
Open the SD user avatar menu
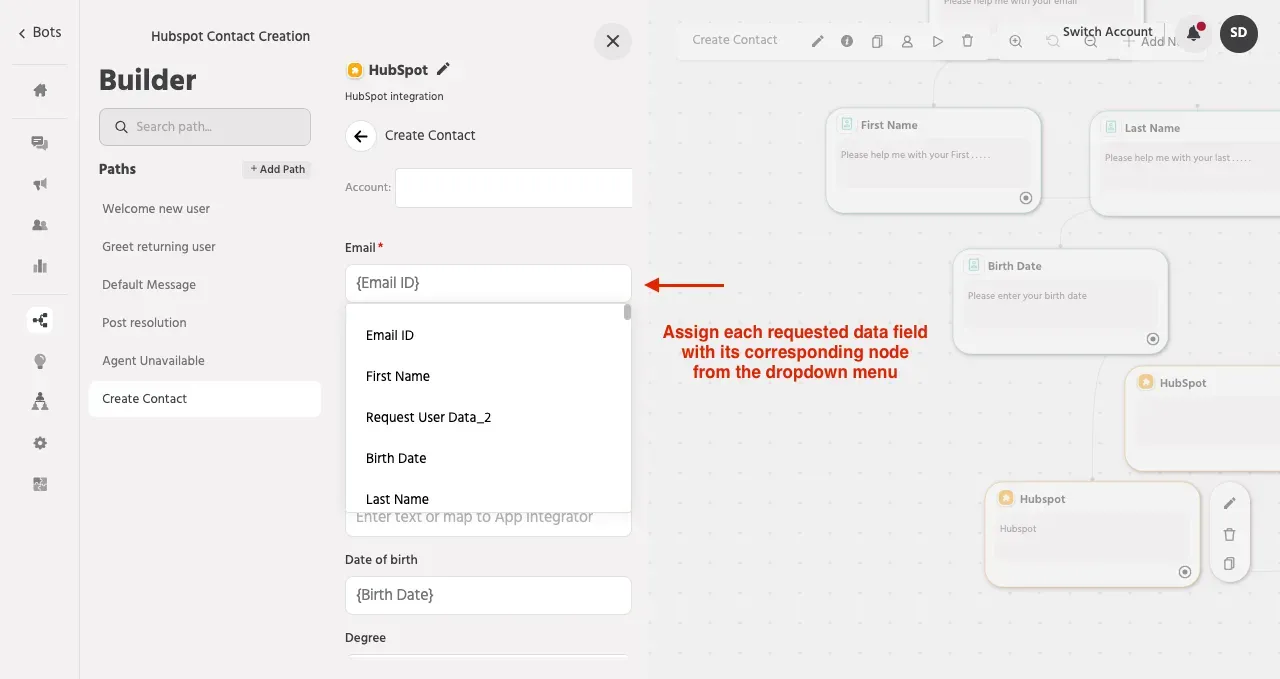click(x=1239, y=33)
